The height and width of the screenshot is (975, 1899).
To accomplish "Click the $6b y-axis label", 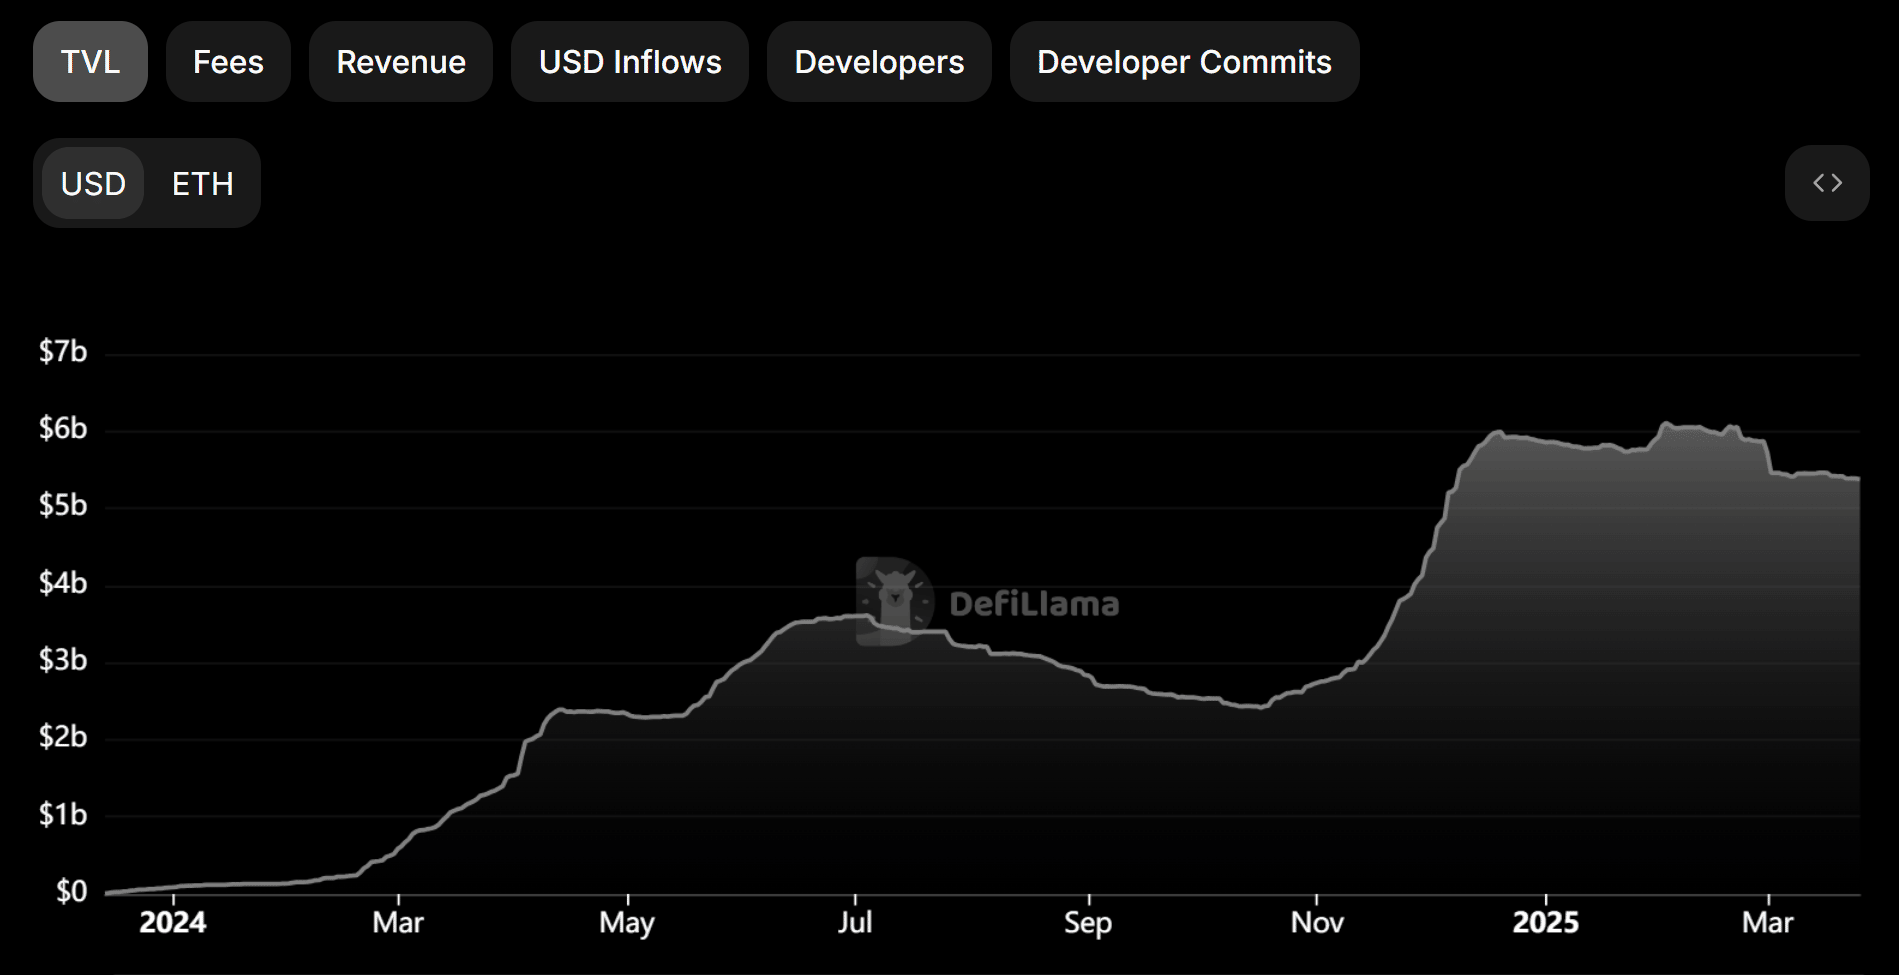I will click(63, 429).
